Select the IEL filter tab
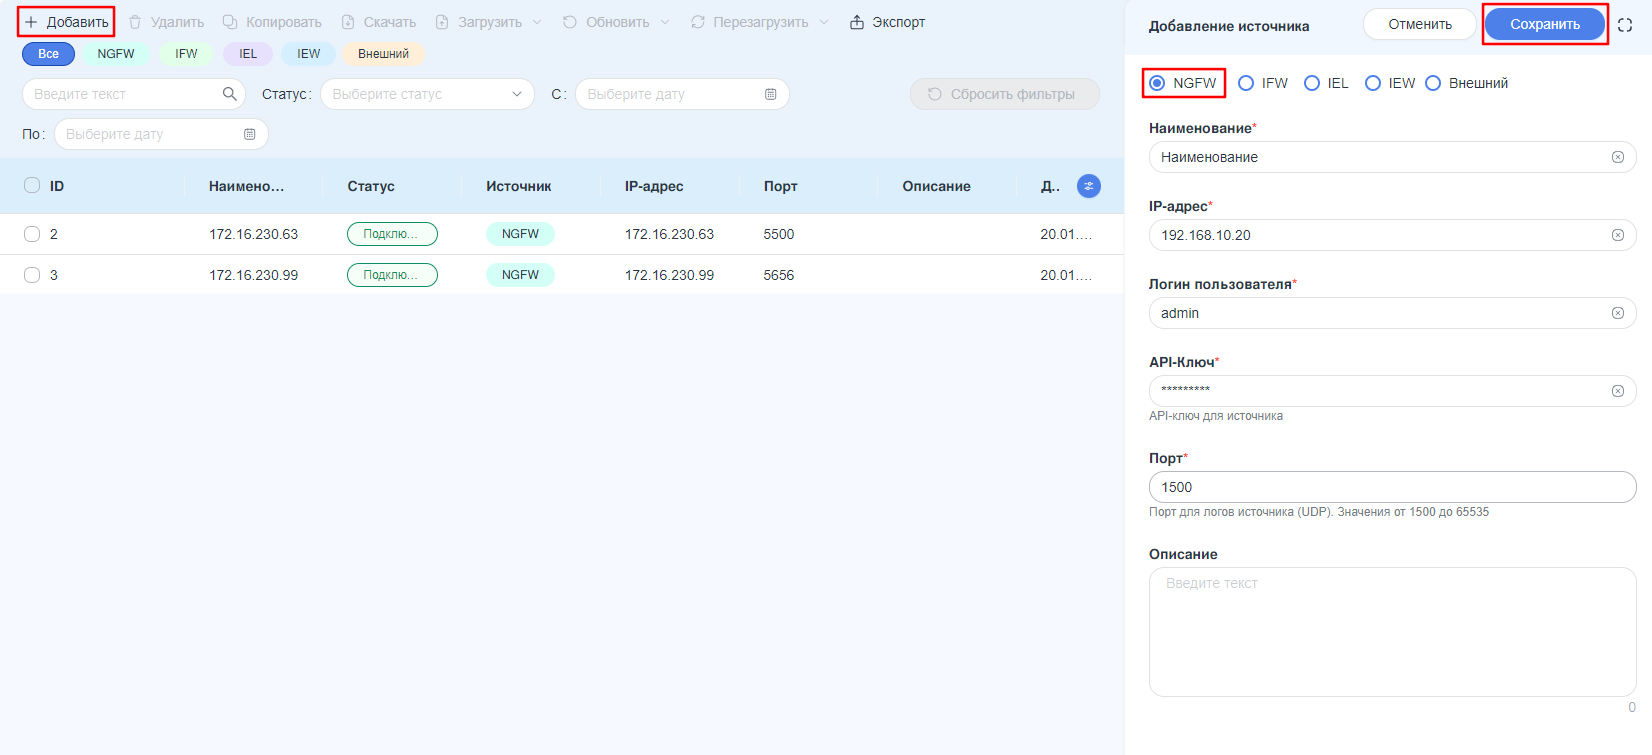 248,54
